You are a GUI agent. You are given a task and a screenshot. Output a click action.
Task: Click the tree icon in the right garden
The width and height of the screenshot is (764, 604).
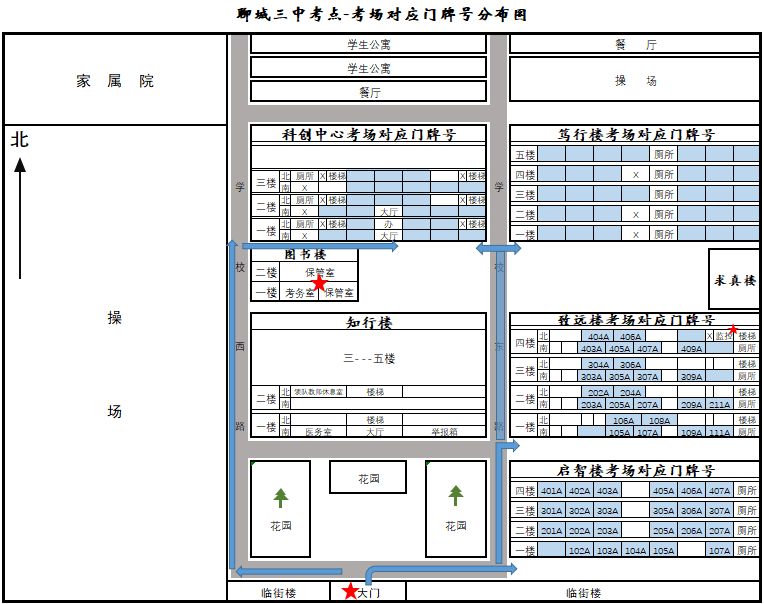tap(456, 495)
